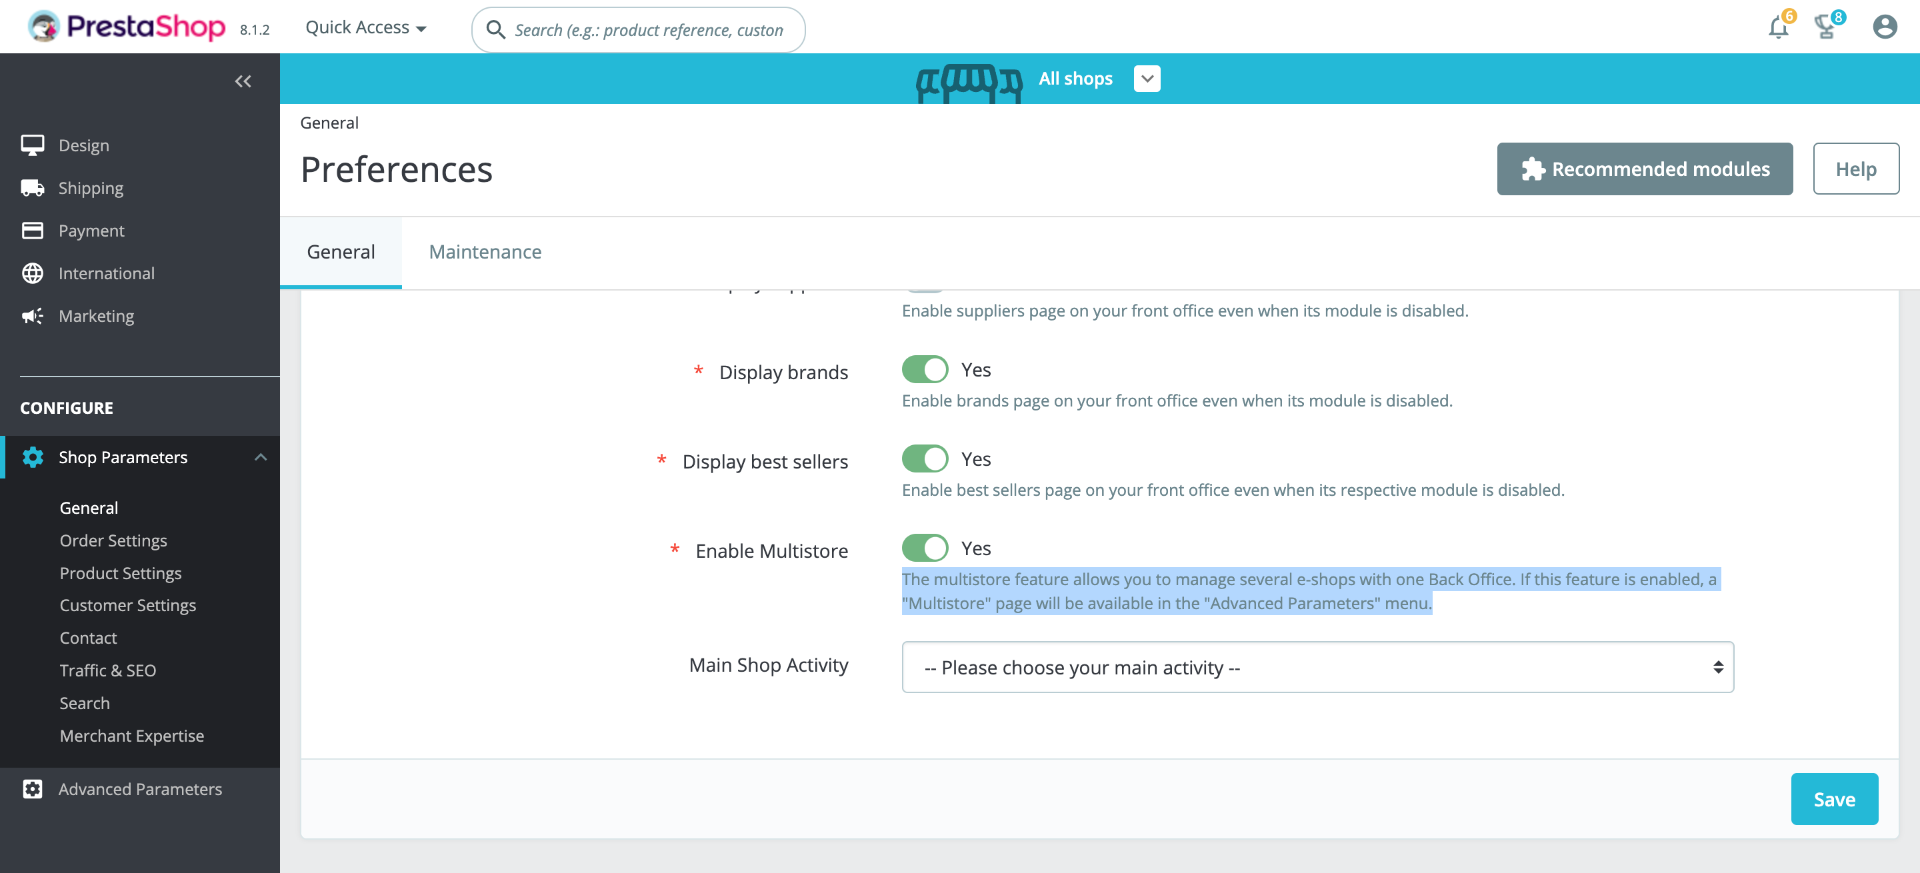Open Traffic & SEO in the sidebar
This screenshot has height=873, width=1920.
coord(107,671)
